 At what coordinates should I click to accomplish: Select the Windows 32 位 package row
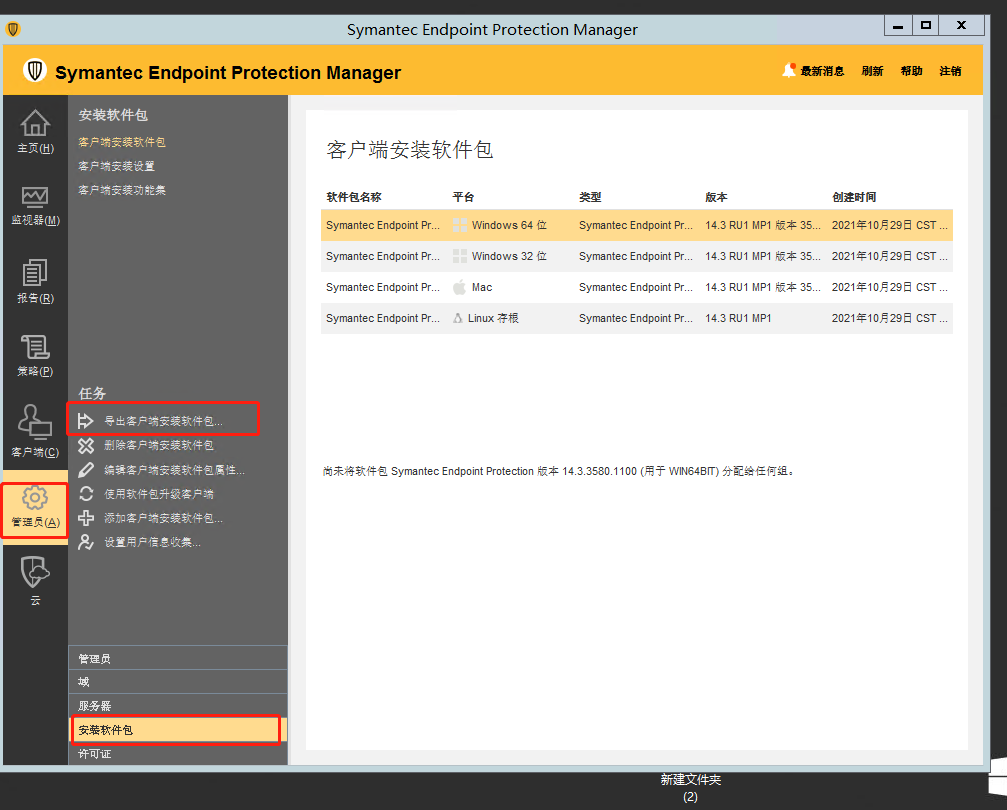pos(636,256)
